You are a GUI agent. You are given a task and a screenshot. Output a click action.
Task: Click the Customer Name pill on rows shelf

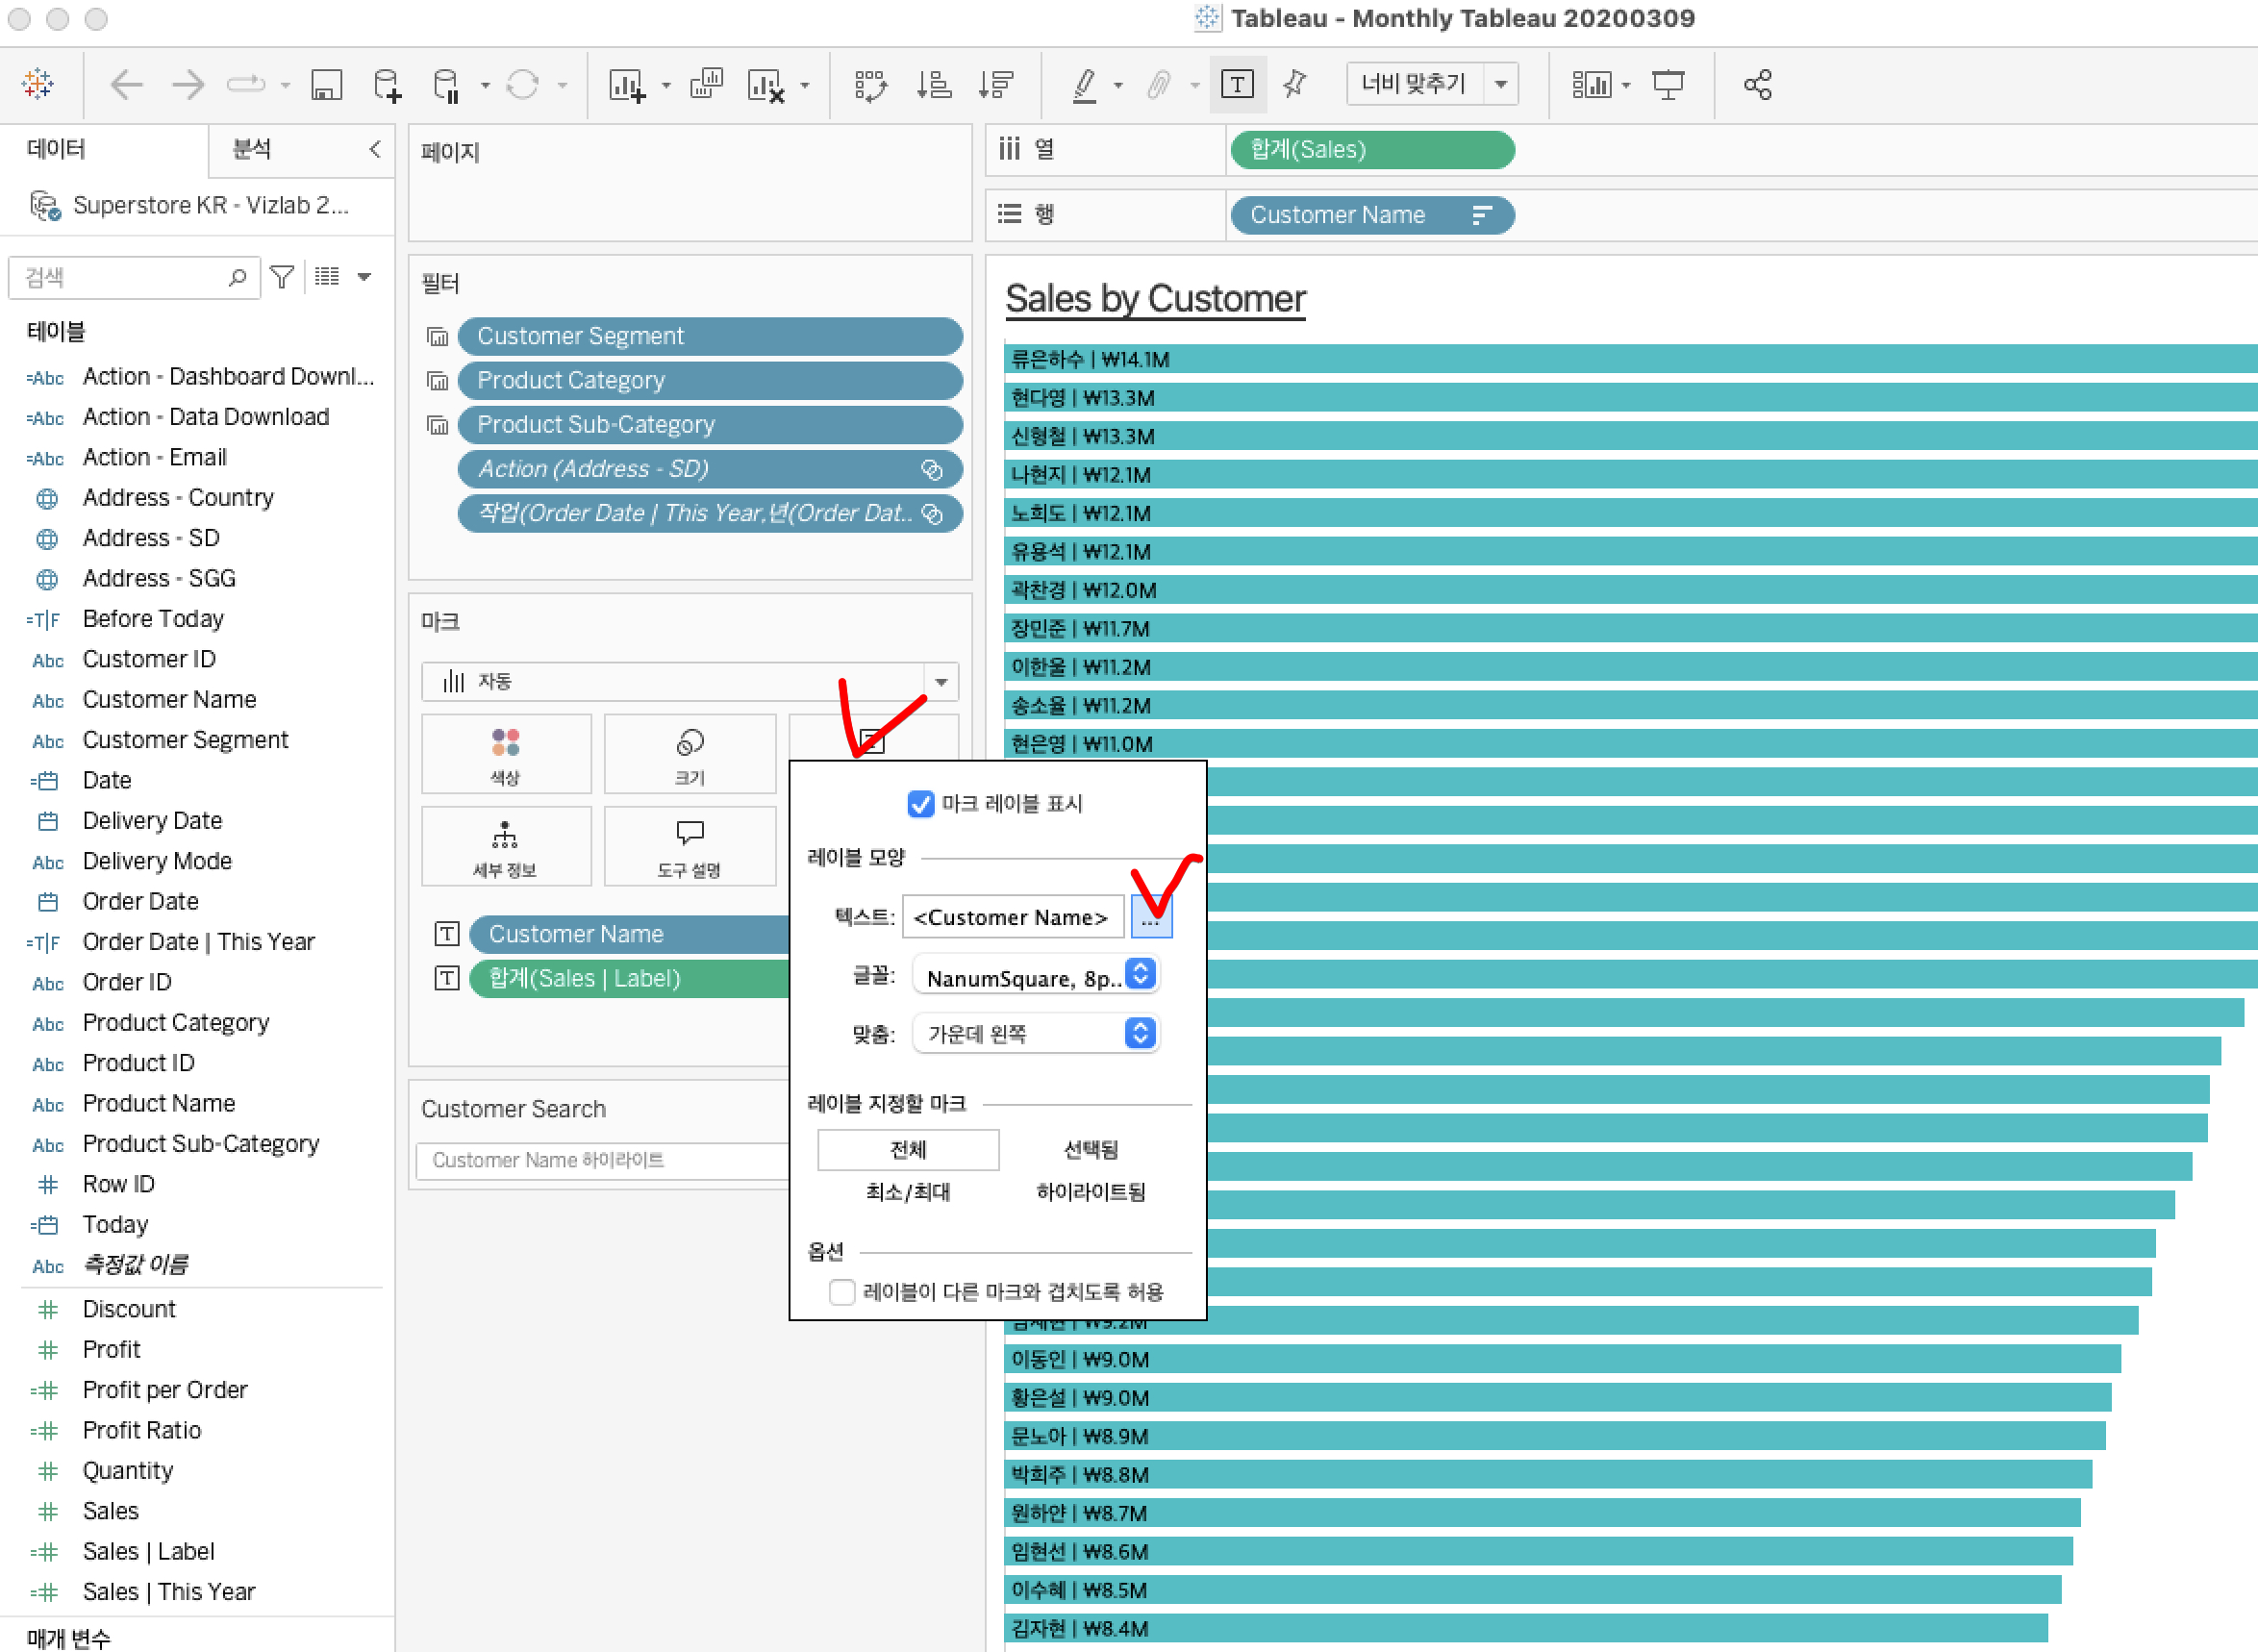pos(1372,215)
